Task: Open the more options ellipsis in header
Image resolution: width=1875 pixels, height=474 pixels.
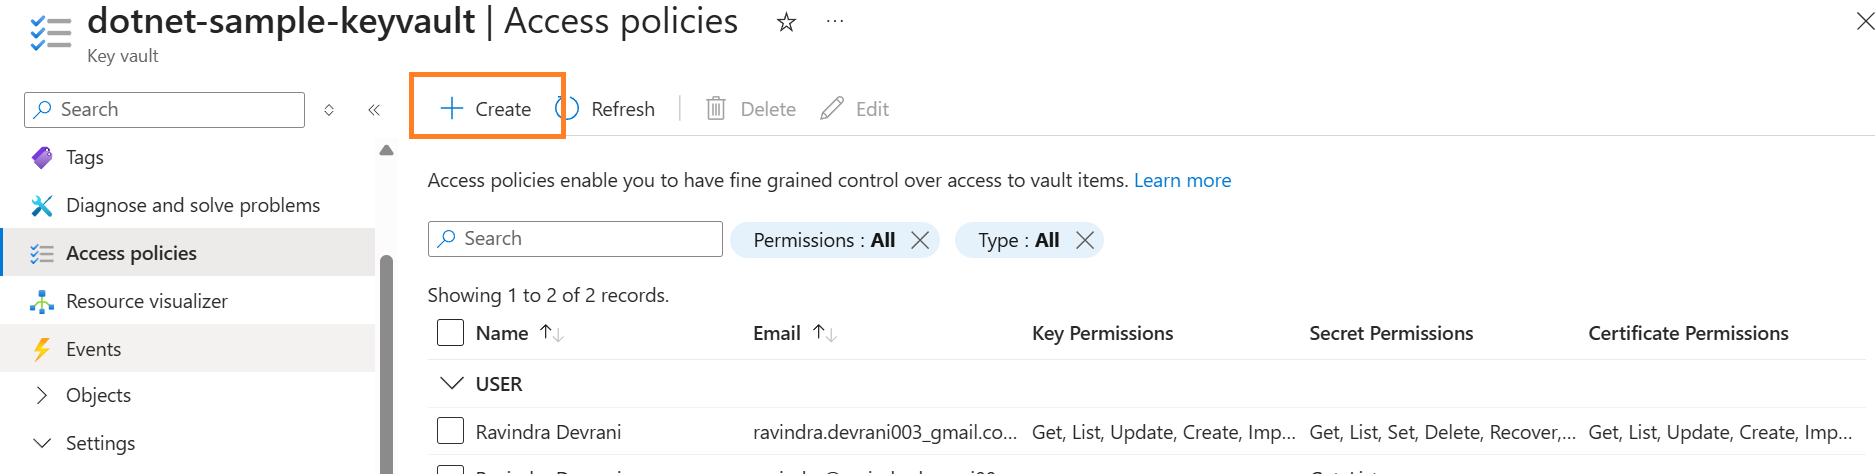Action: point(835,22)
